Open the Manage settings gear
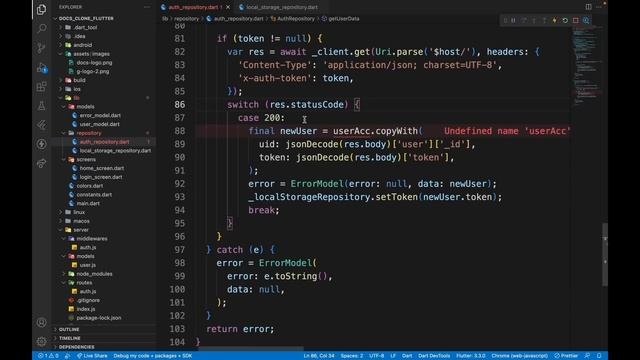 click(41, 341)
